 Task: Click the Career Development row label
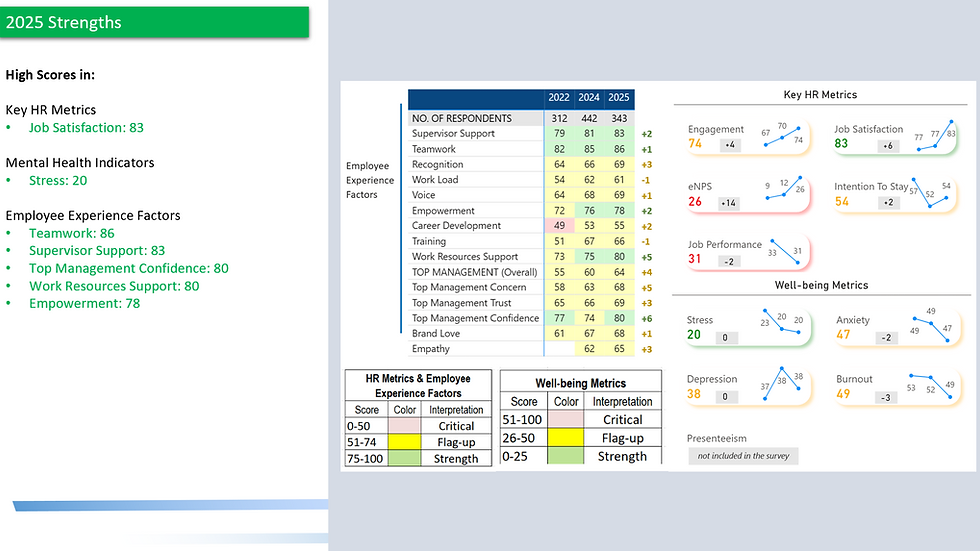[456, 226]
